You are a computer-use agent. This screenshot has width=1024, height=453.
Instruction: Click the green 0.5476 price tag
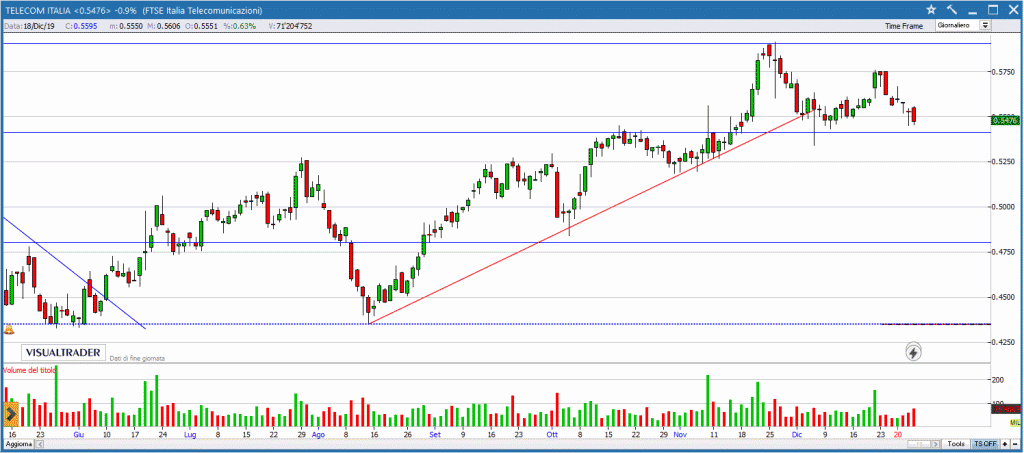(1006, 120)
